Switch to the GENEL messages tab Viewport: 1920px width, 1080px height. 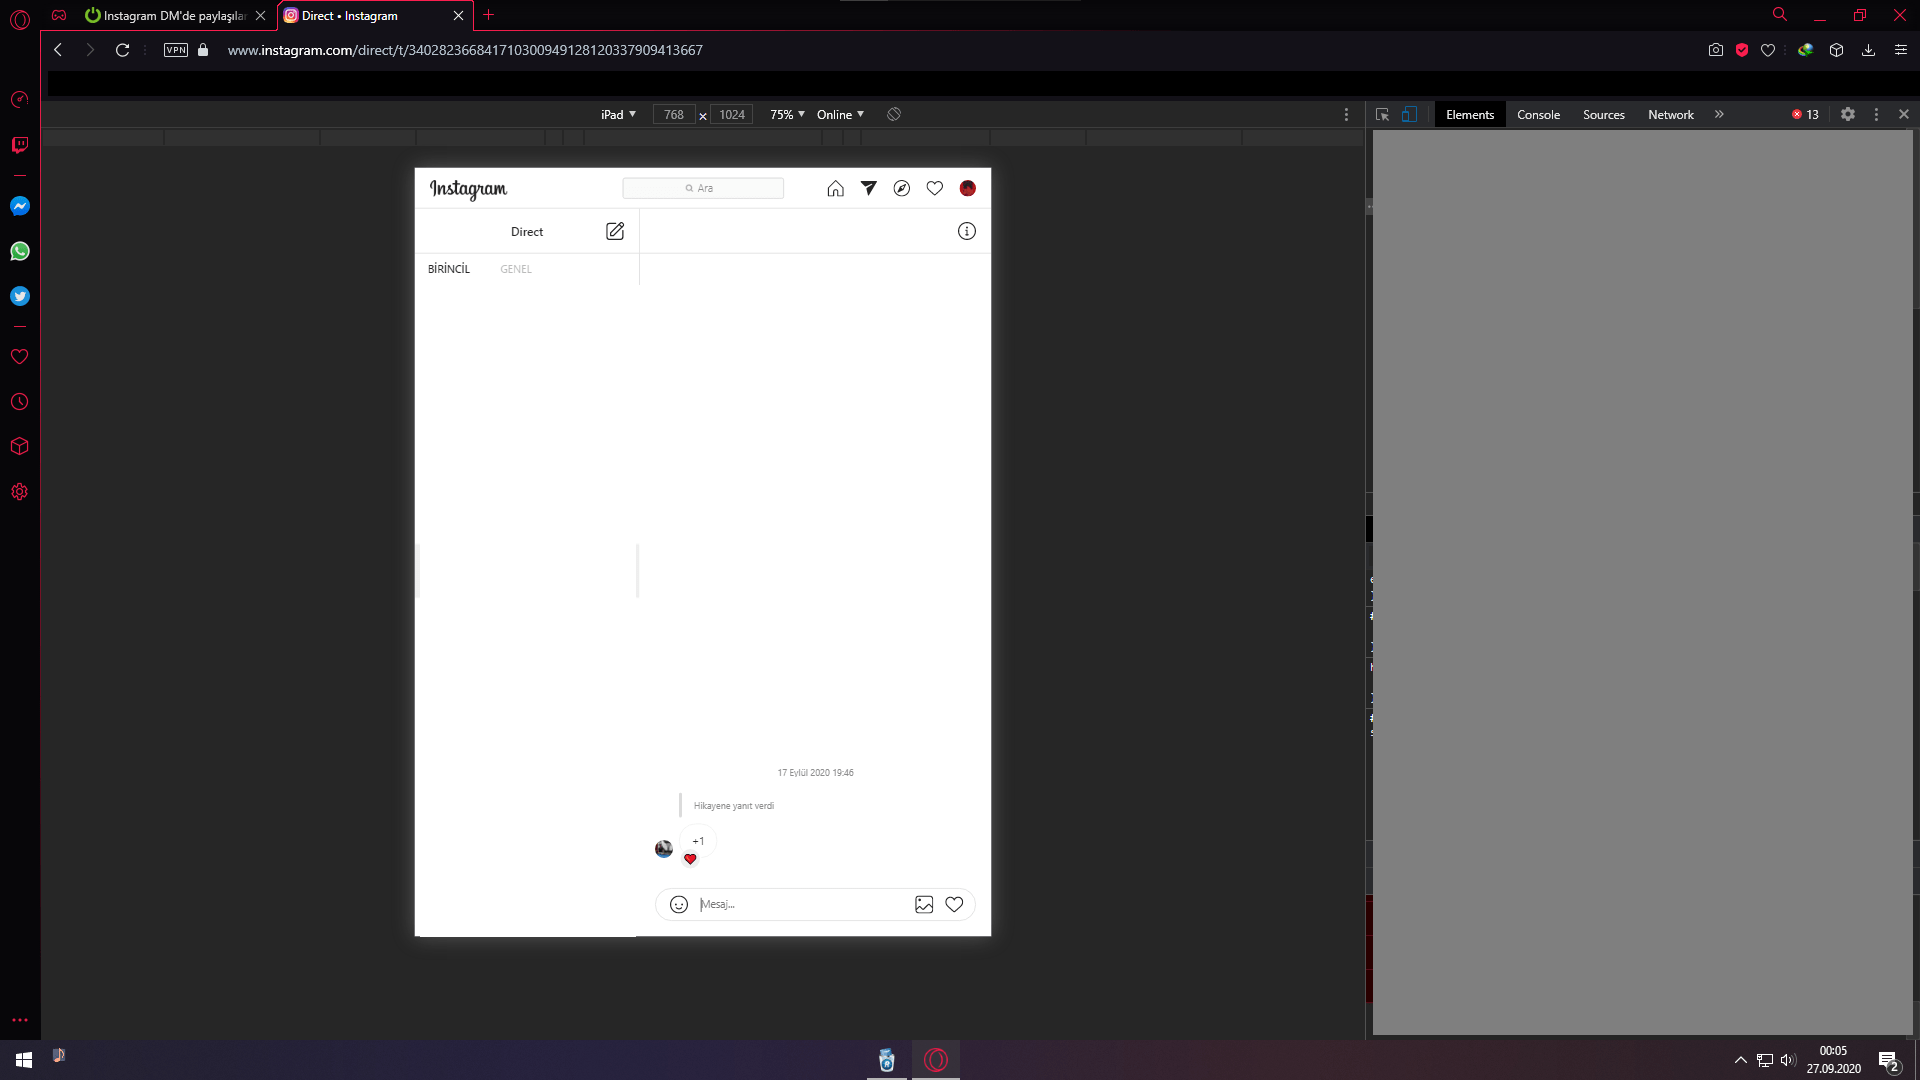516,268
